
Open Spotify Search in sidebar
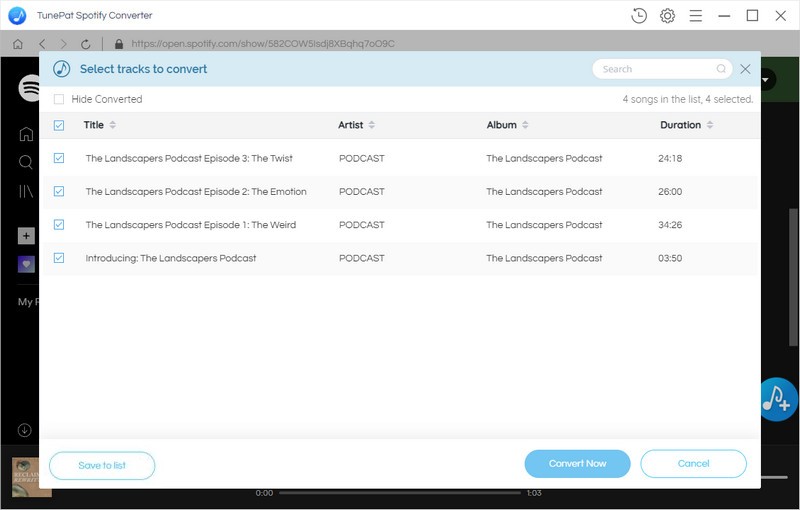click(x=26, y=162)
